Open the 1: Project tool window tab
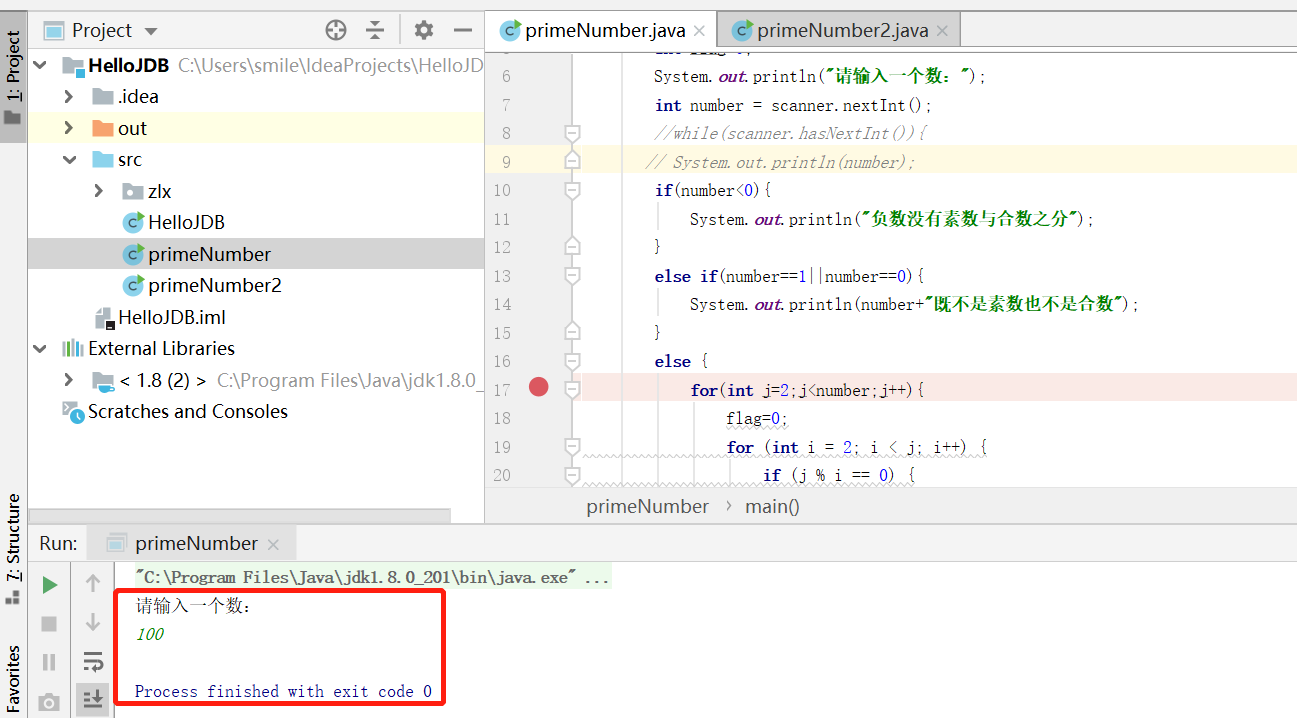1297x718 pixels. point(13,78)
